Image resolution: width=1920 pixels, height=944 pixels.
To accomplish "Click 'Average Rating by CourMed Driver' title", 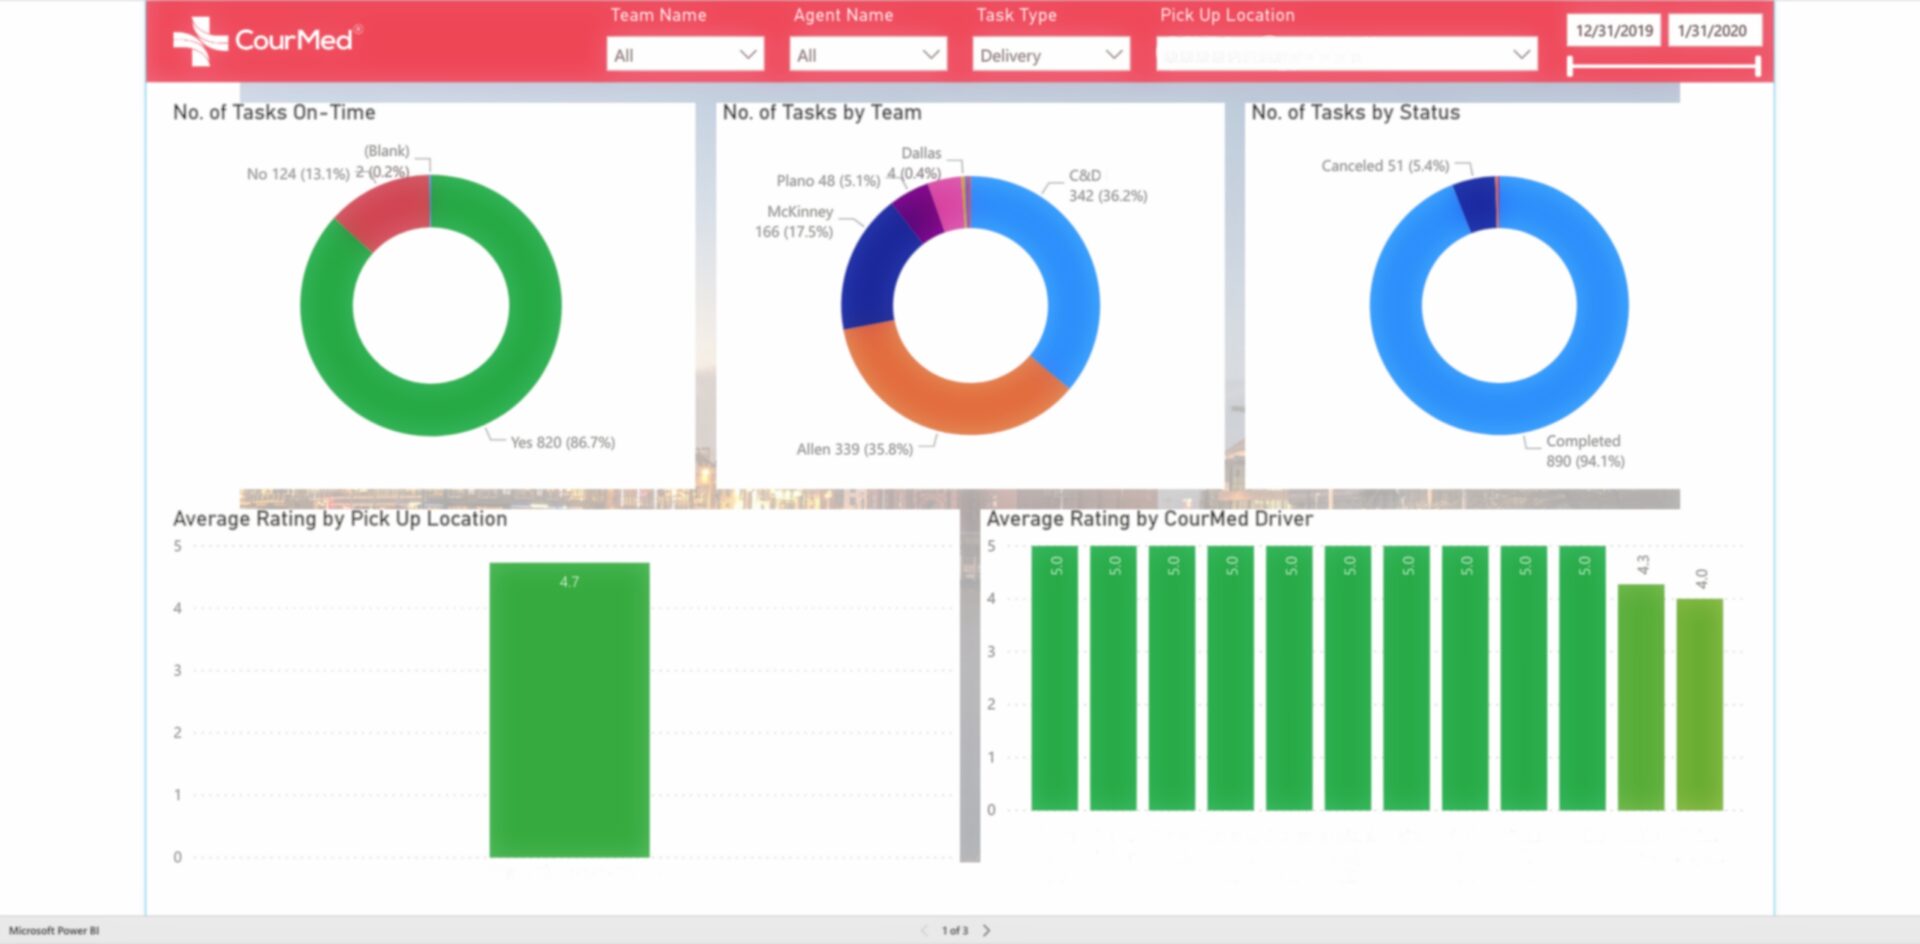I will coord(1150,519).
